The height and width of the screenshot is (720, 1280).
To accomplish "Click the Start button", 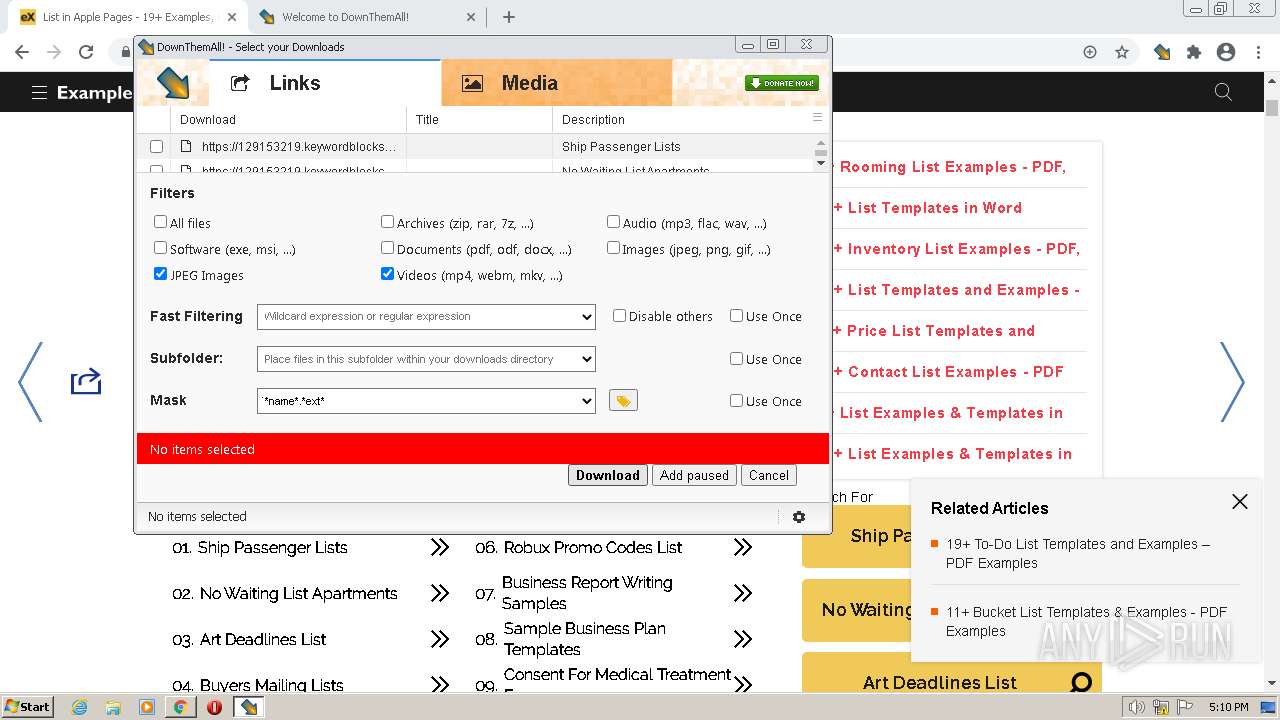I will (x=27, y=707).
